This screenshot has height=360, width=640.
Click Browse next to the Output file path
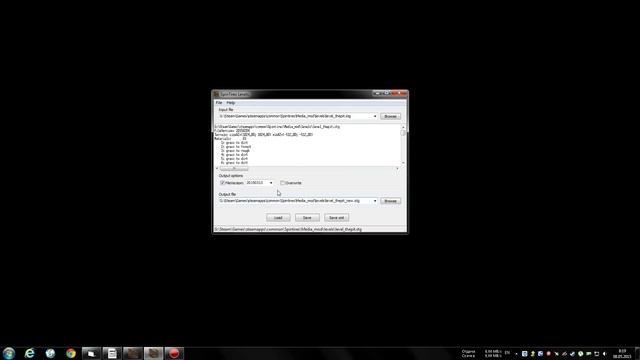point(390,201)
